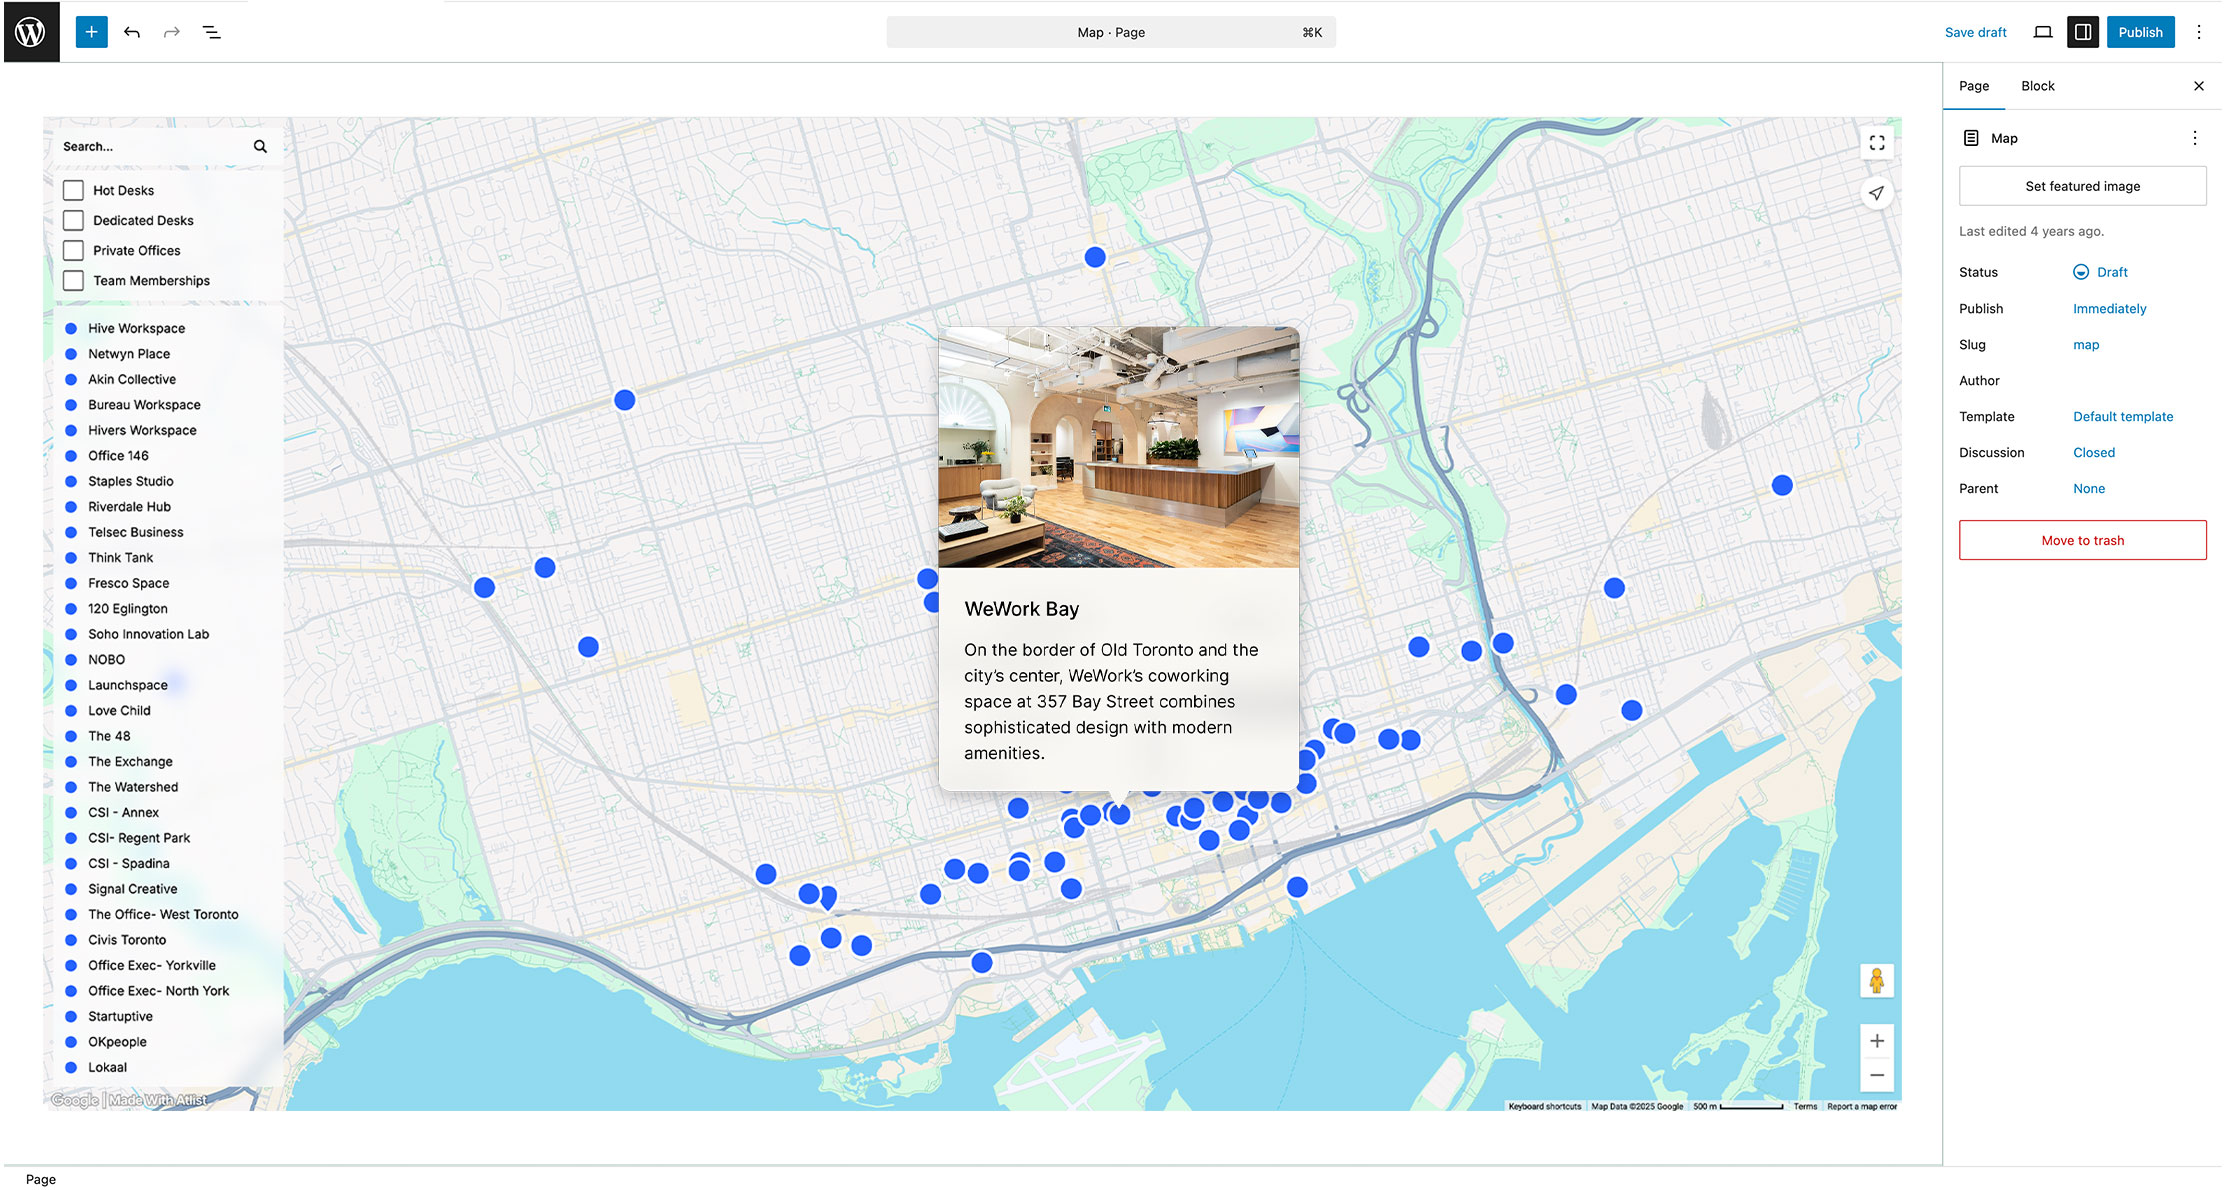
Task: Click the WordPress logo icon
Action: tap(31, 32)
